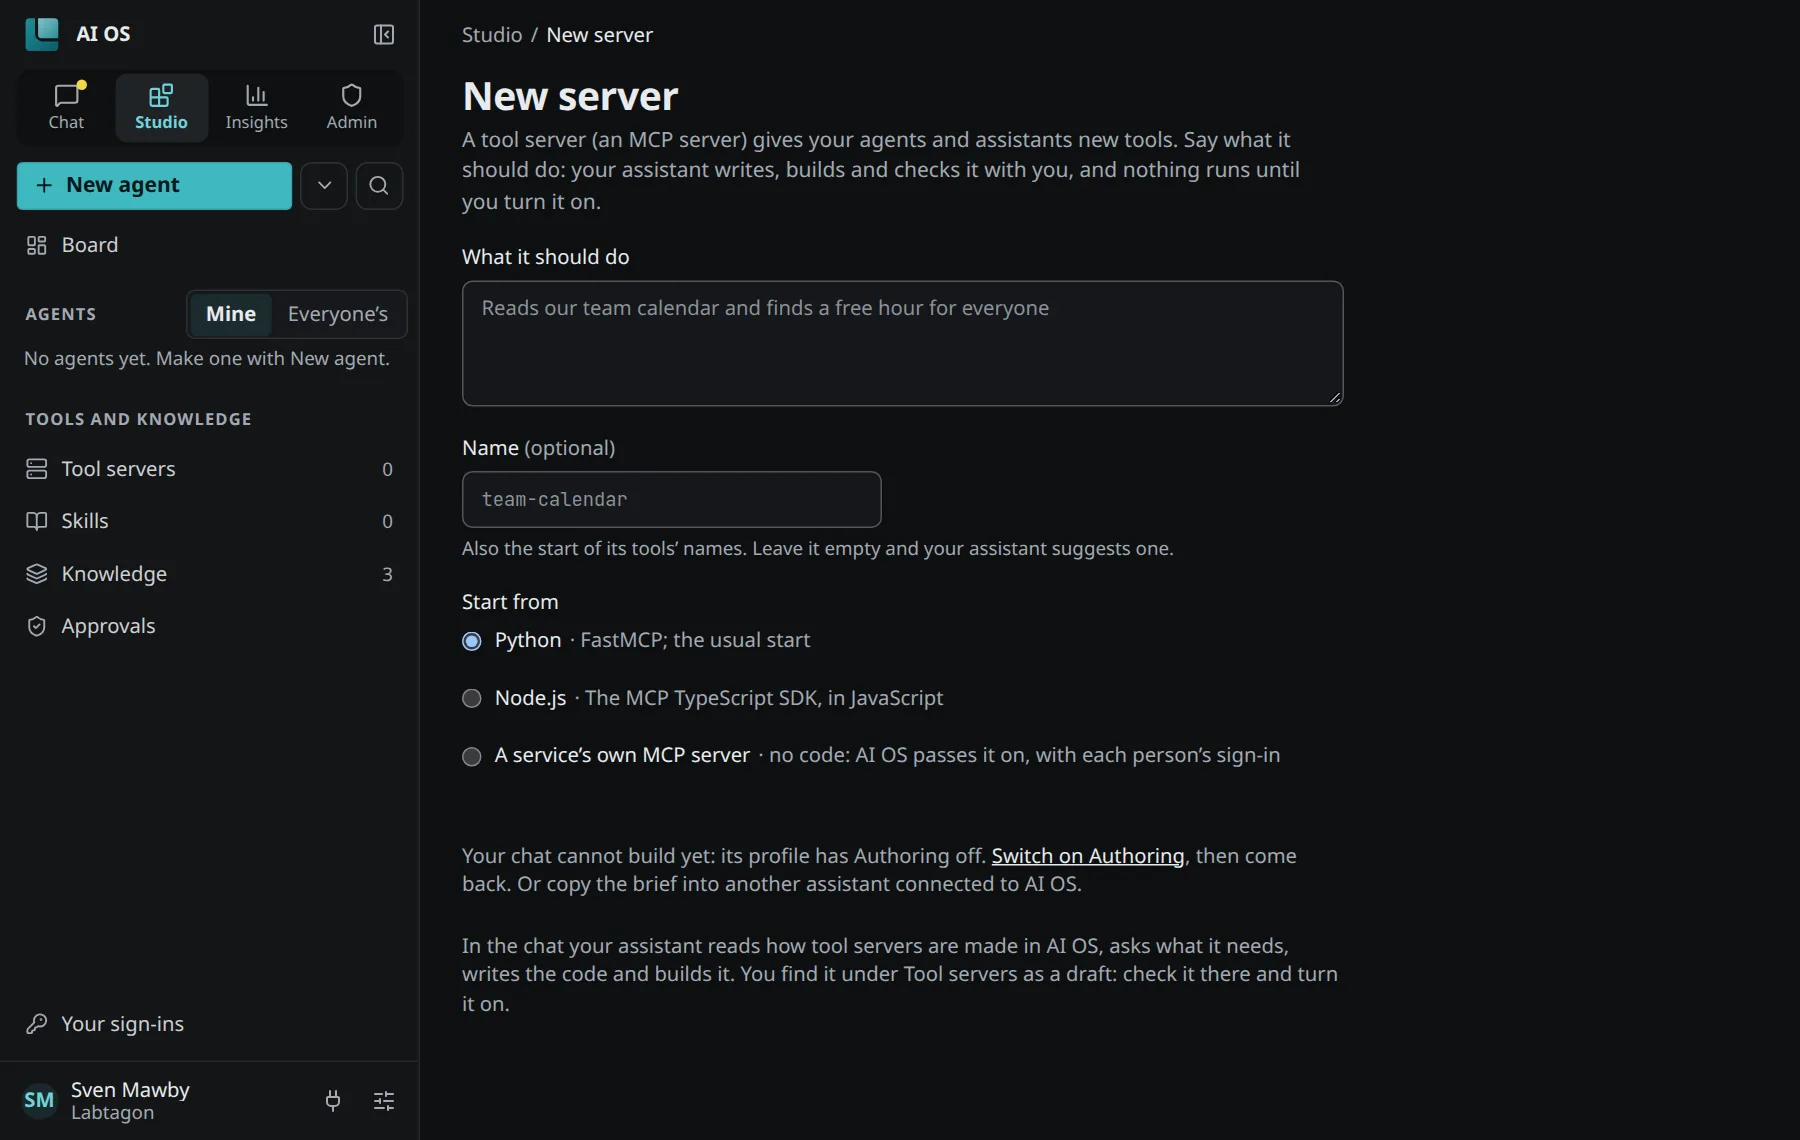
Task: Open the Insights tab
Action: (256, 107)
